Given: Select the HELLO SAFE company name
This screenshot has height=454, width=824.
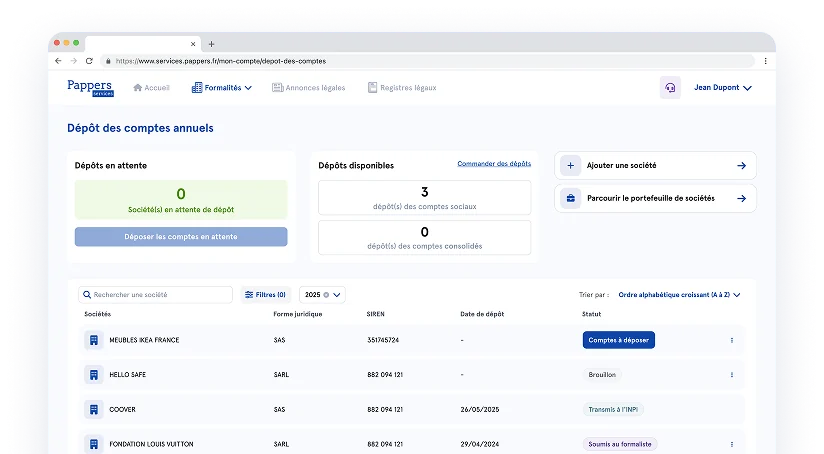Looking at the screenshot, I should (128, 375).
